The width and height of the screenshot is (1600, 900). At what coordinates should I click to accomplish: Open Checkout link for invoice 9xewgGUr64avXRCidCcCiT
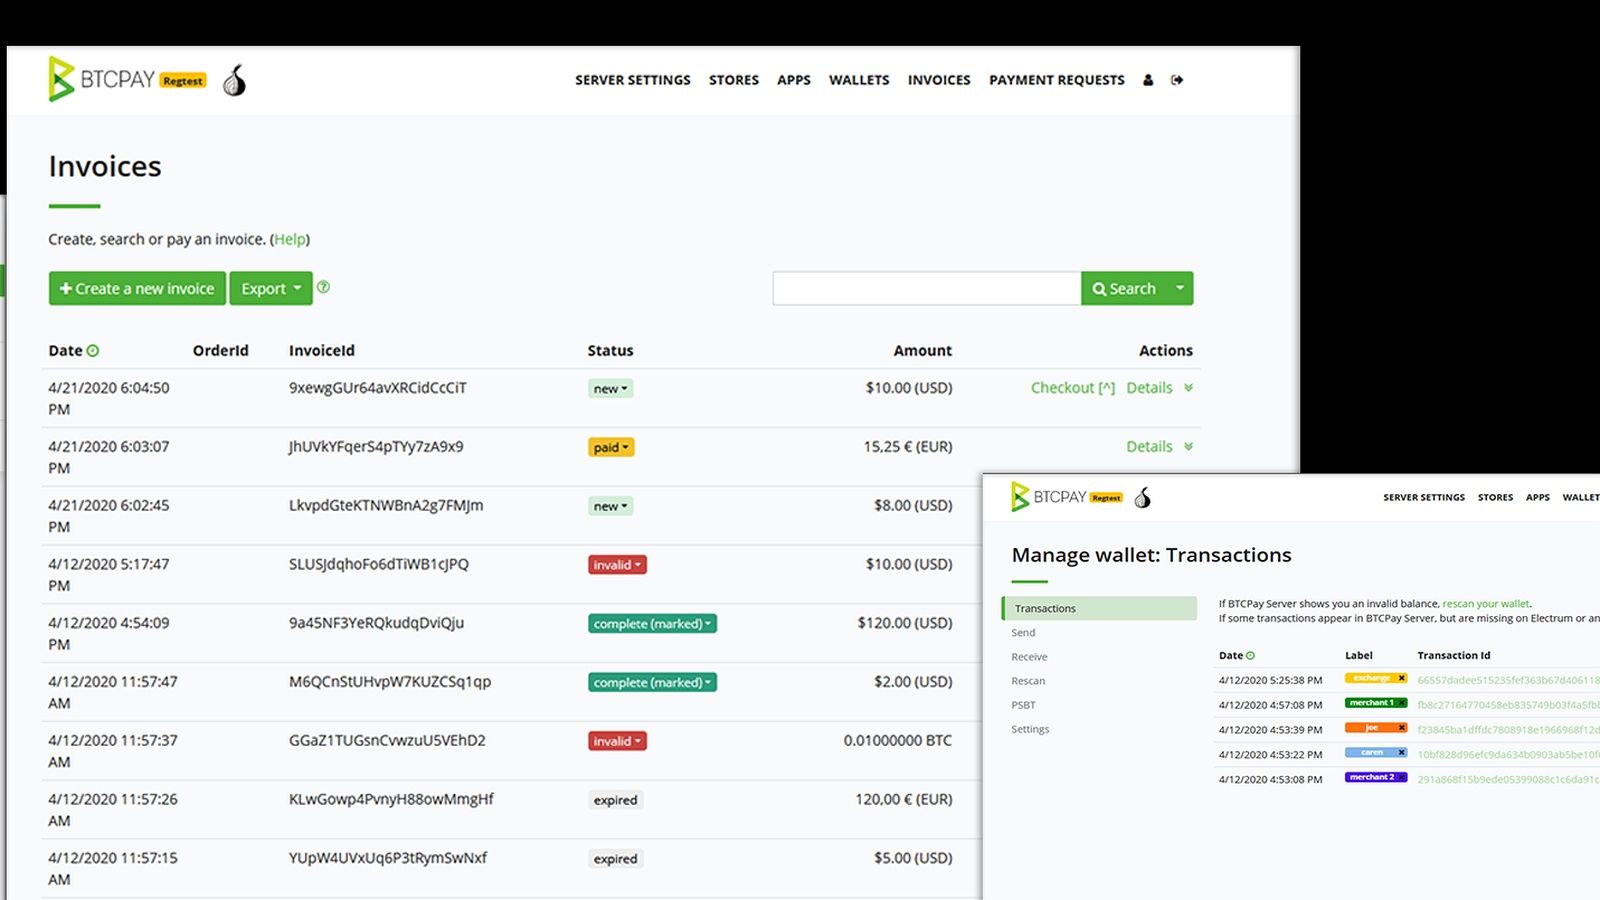point(1072,388)
